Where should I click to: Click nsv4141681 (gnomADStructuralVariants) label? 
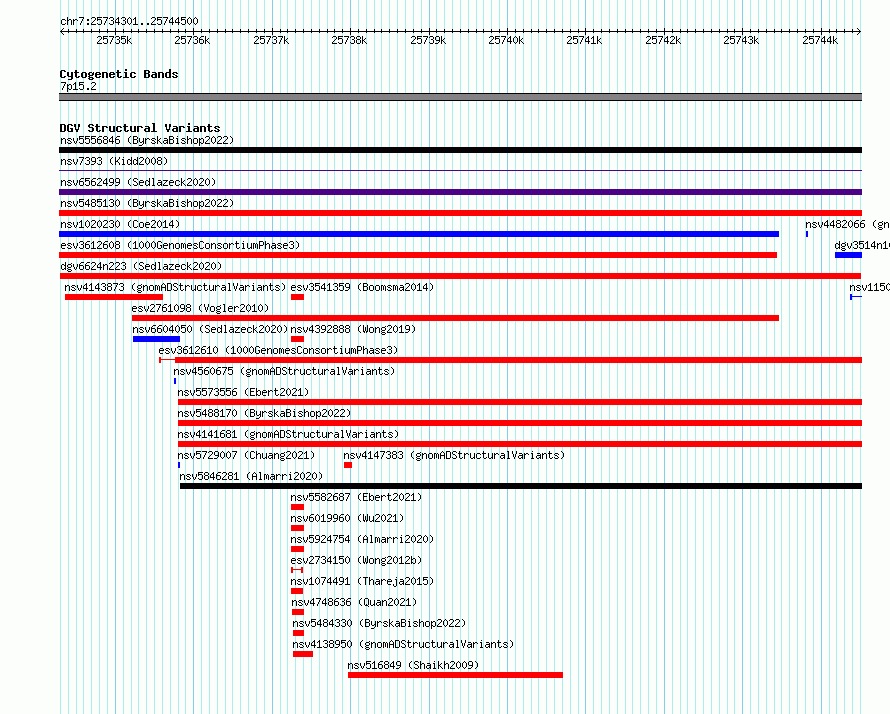[288, 434]
